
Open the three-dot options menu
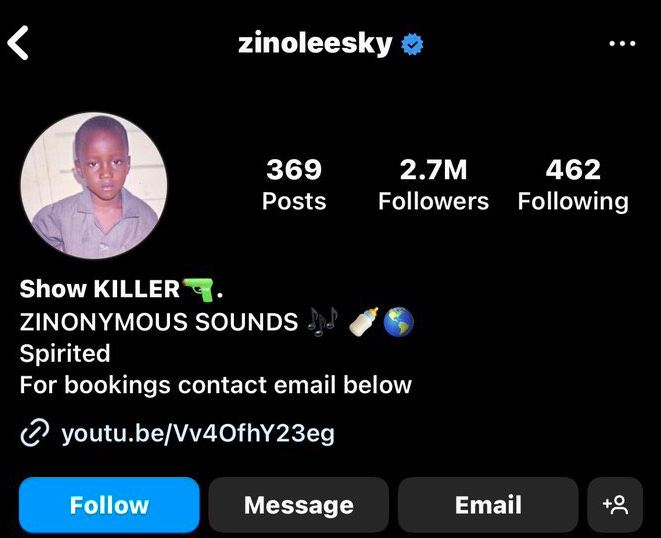(x=622, y=43)
